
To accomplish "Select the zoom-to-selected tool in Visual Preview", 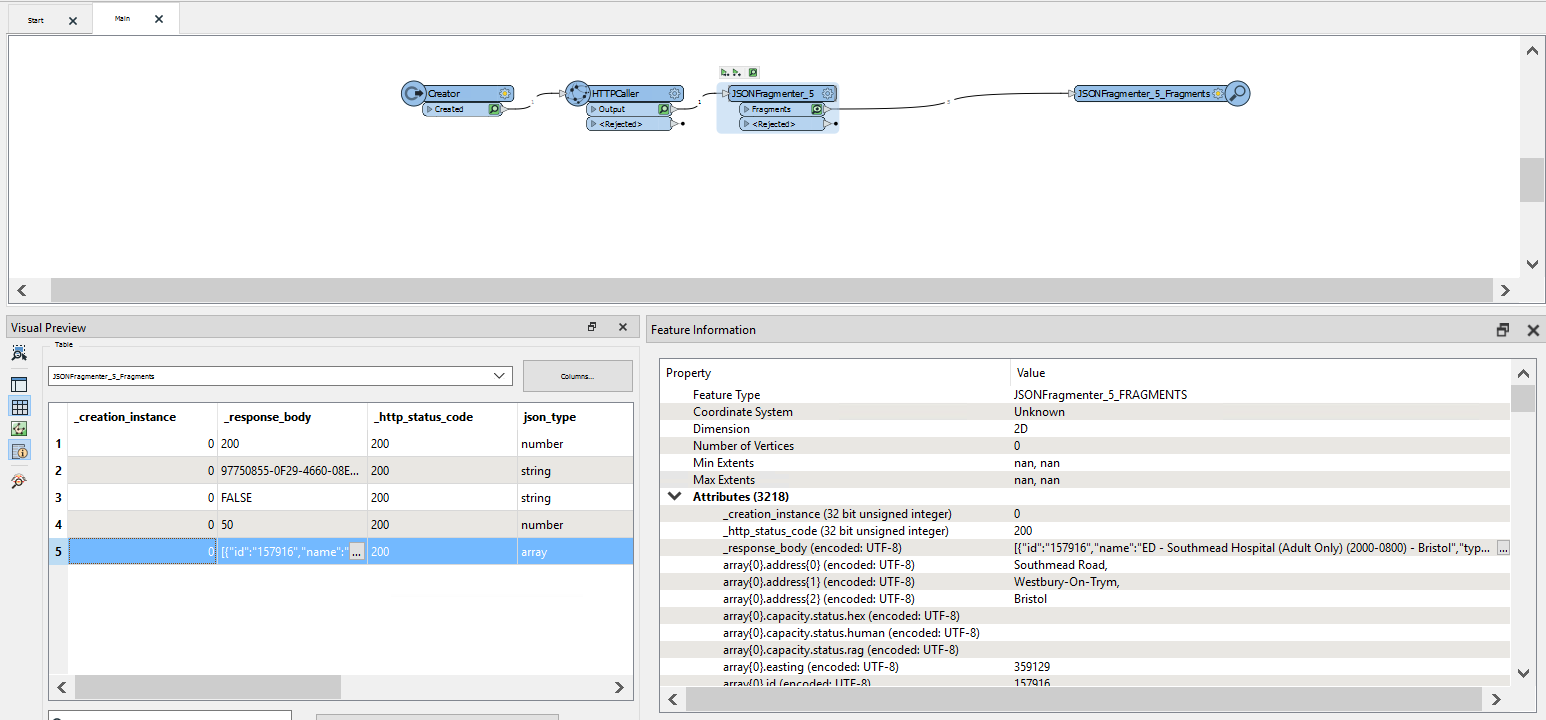I will point(19,353).
